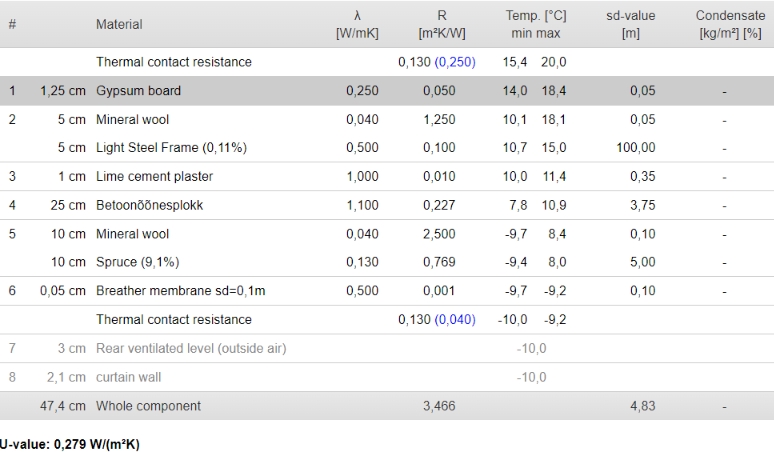
Task: Click the λ [W/mK] column header
Action: point(357,24)
